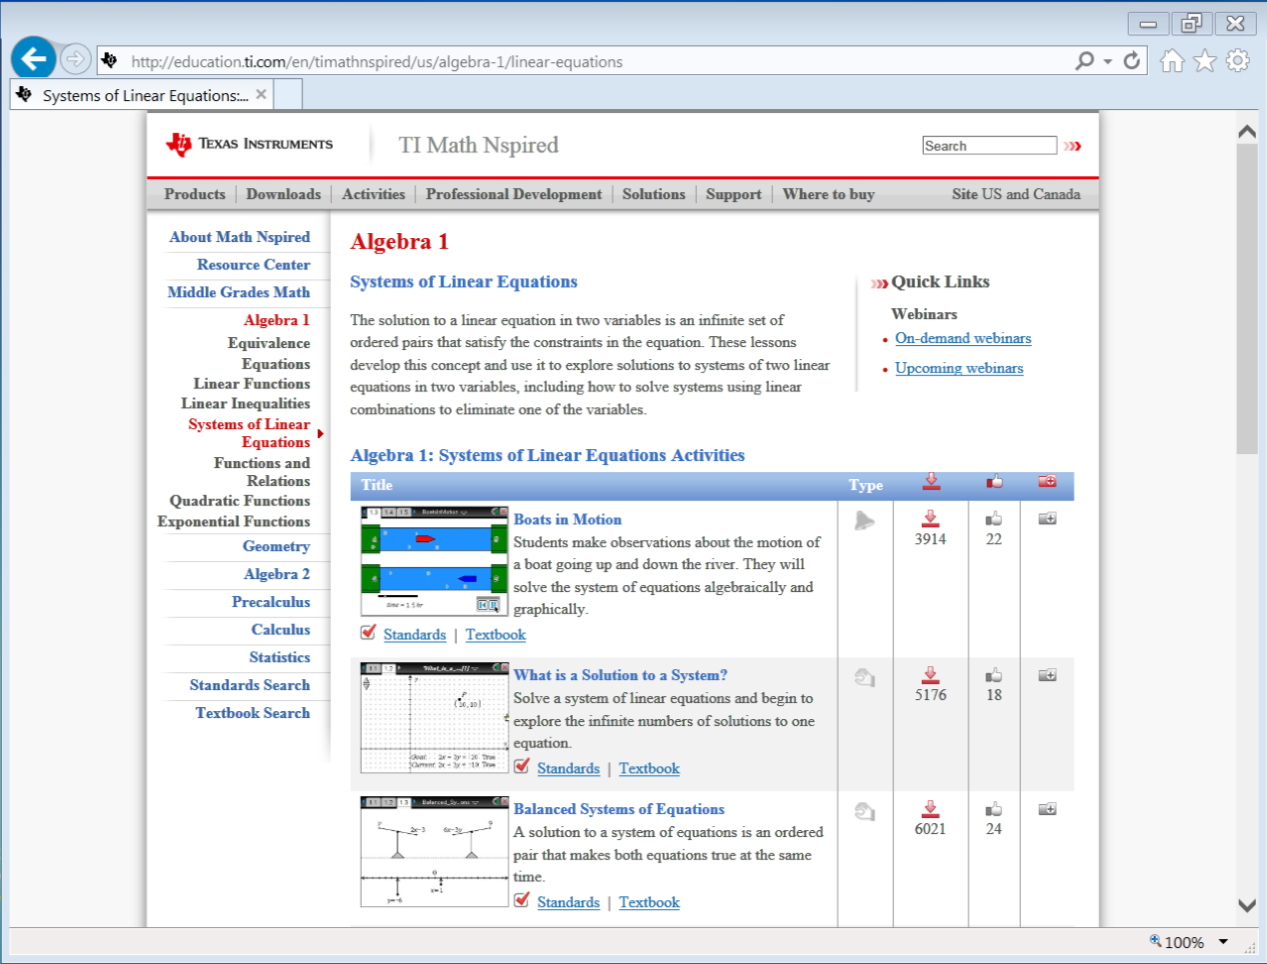1267x964 pixels.
Task: Open the Products menu
Action: click(x=195, y=194)
